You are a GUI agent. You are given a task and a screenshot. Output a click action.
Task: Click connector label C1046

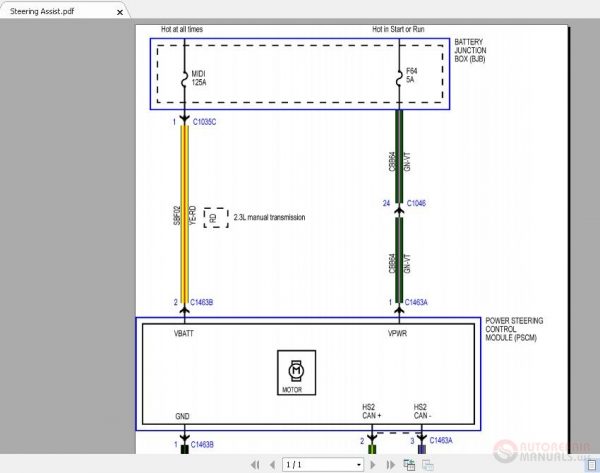416,203
